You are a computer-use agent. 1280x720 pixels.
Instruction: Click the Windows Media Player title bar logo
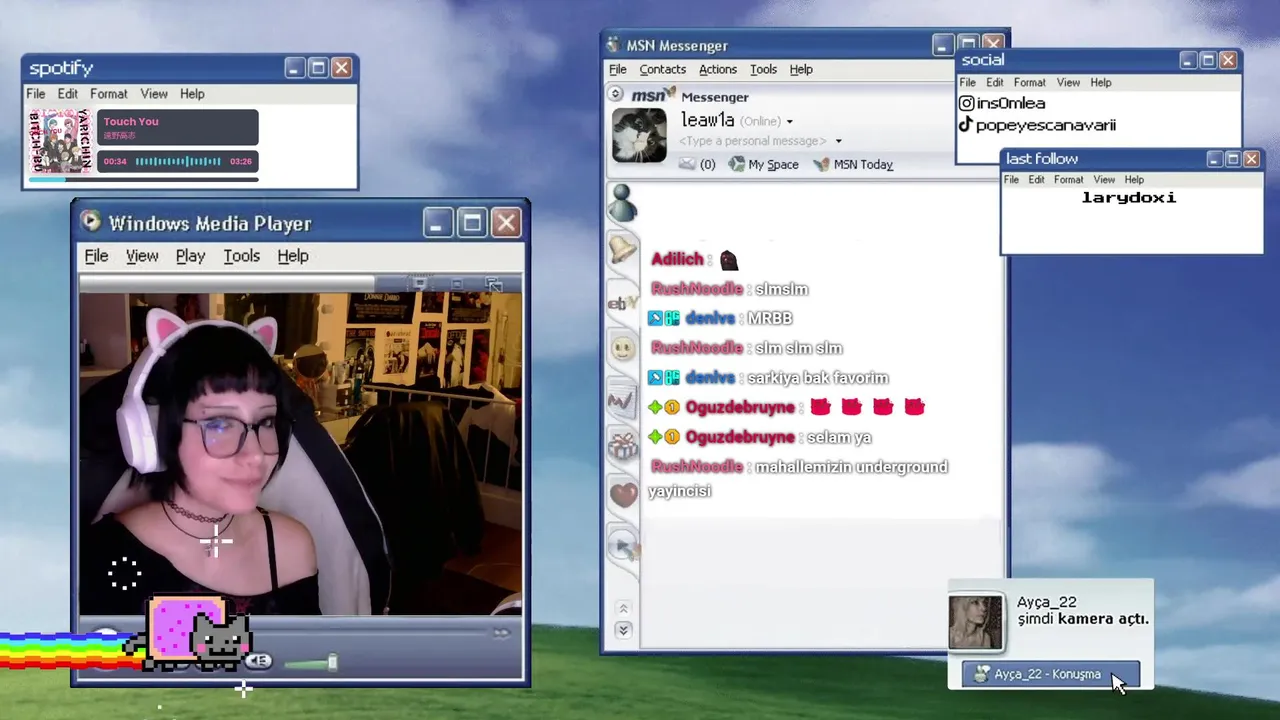[90, 222]
